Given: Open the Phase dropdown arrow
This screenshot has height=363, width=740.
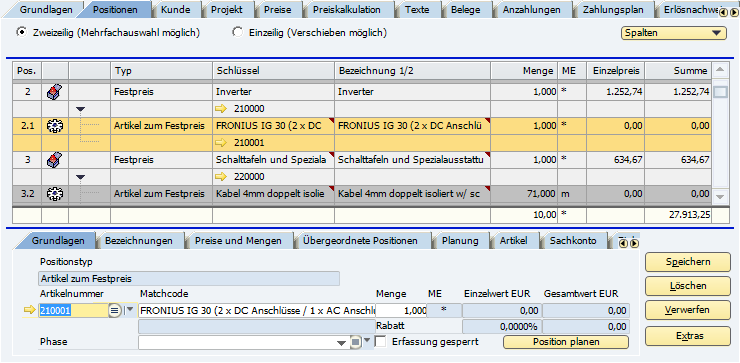Looking at the screenshot, I should 342,343.
